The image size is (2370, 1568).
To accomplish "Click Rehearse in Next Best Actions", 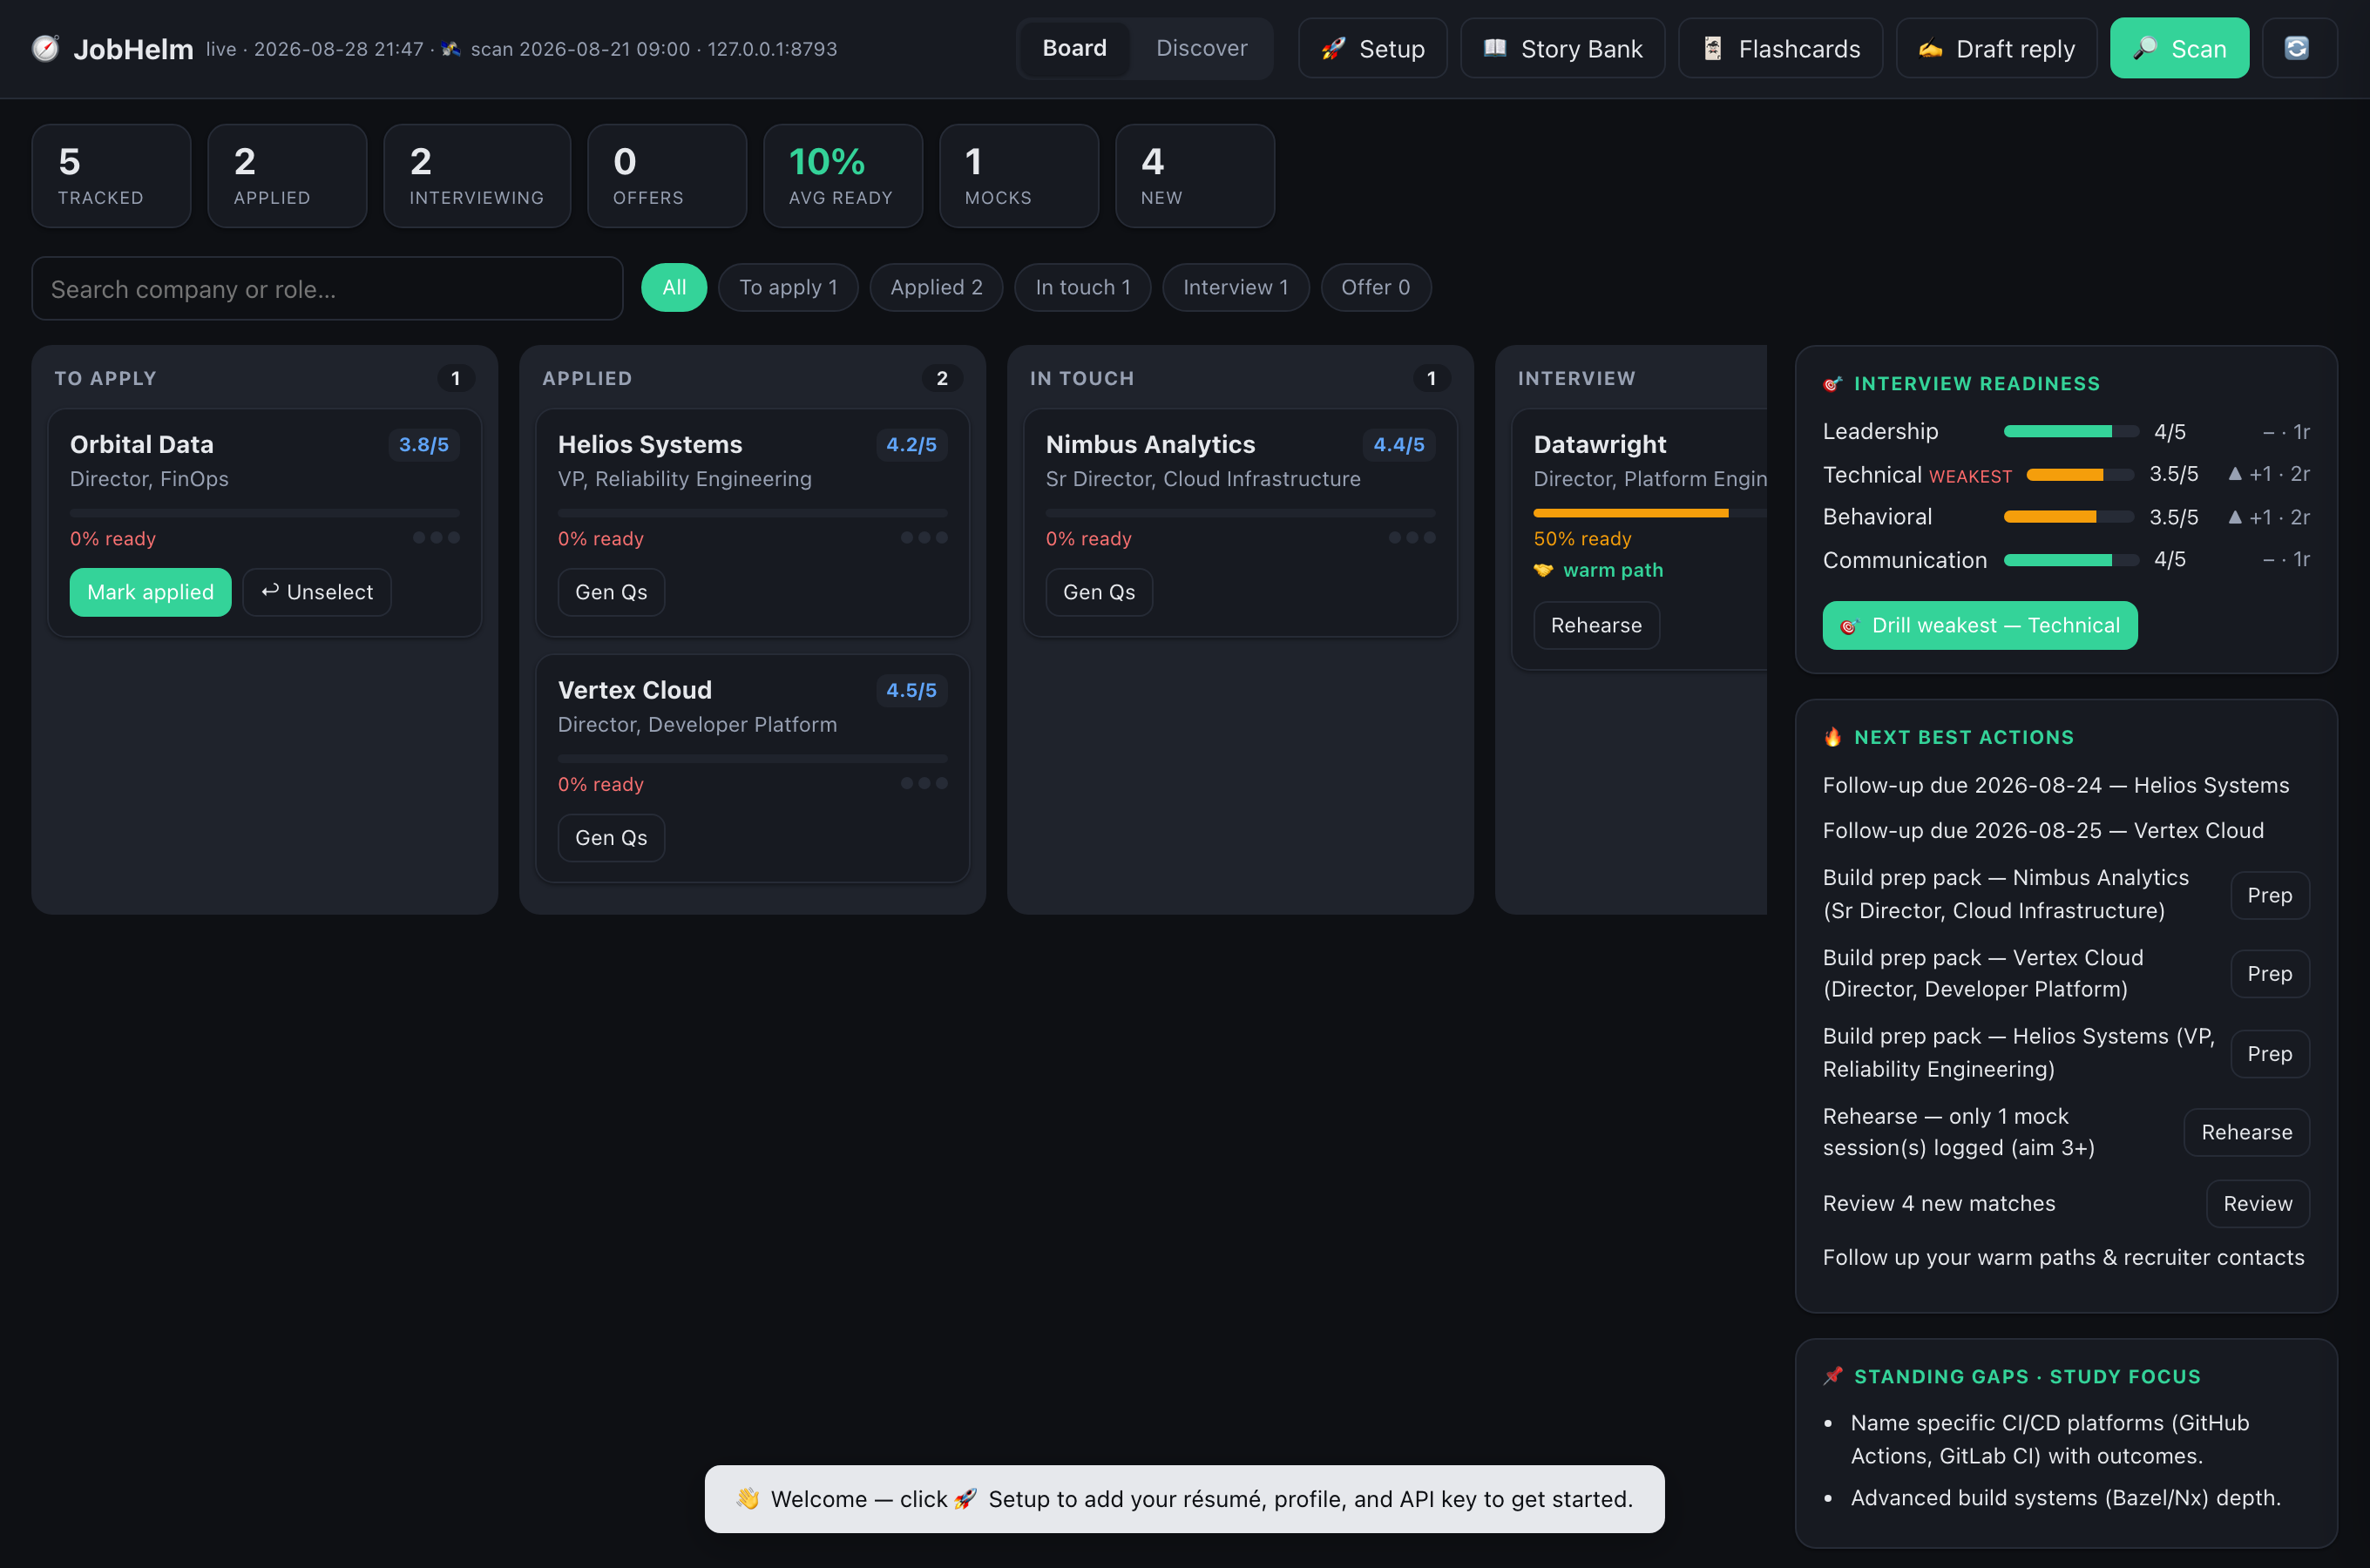I will point(2246,1133).
